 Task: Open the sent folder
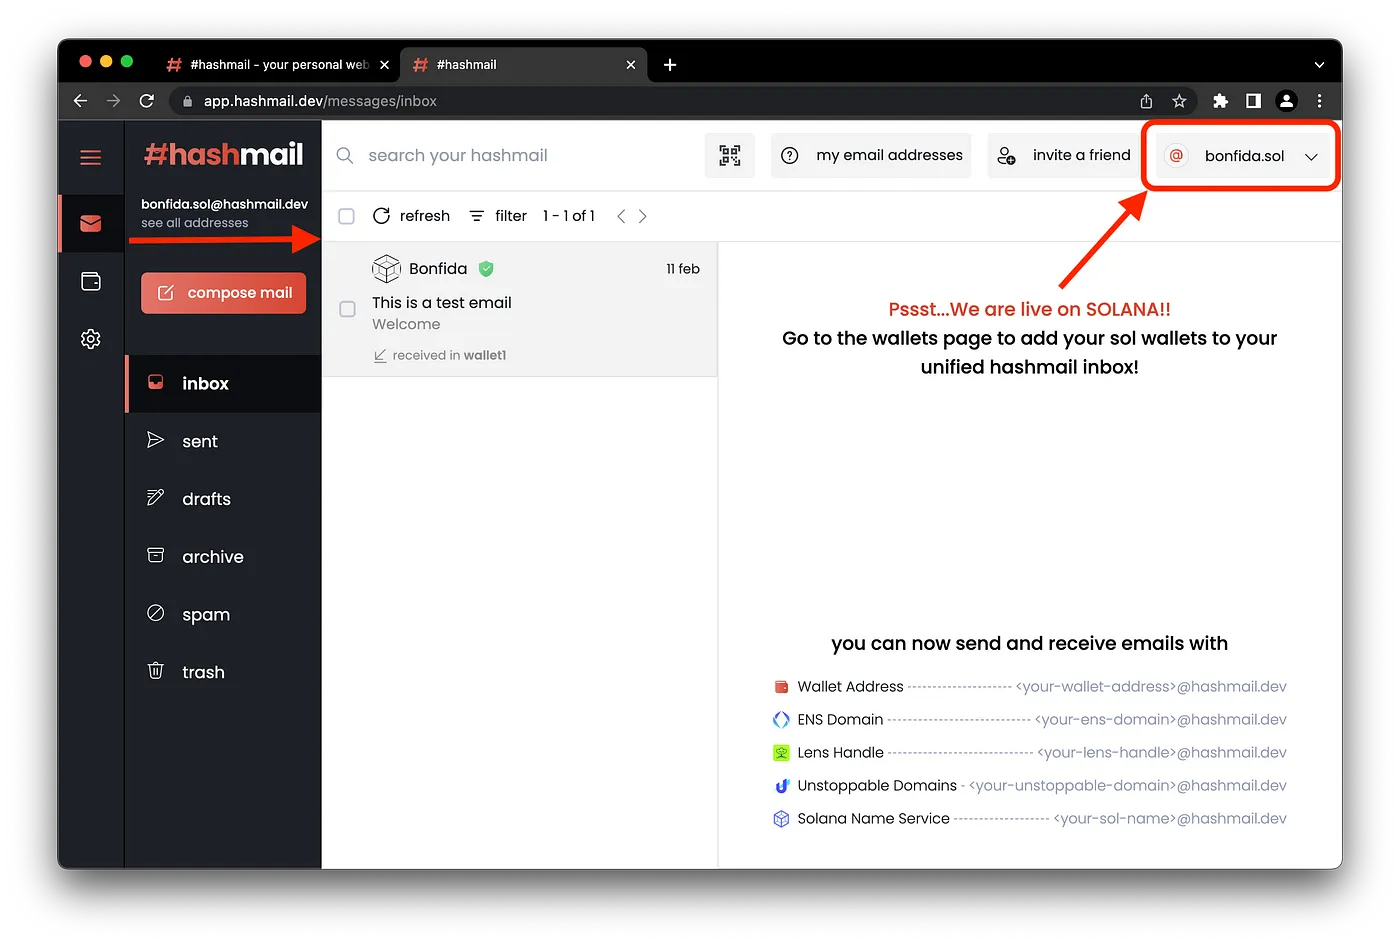click(223, 441)
